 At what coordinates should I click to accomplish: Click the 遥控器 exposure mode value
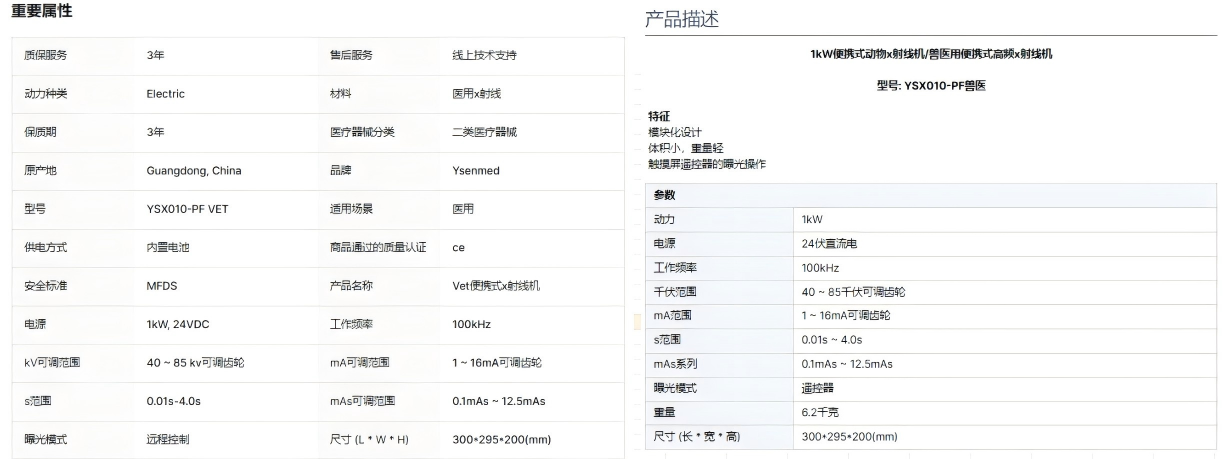click(817, 388)
